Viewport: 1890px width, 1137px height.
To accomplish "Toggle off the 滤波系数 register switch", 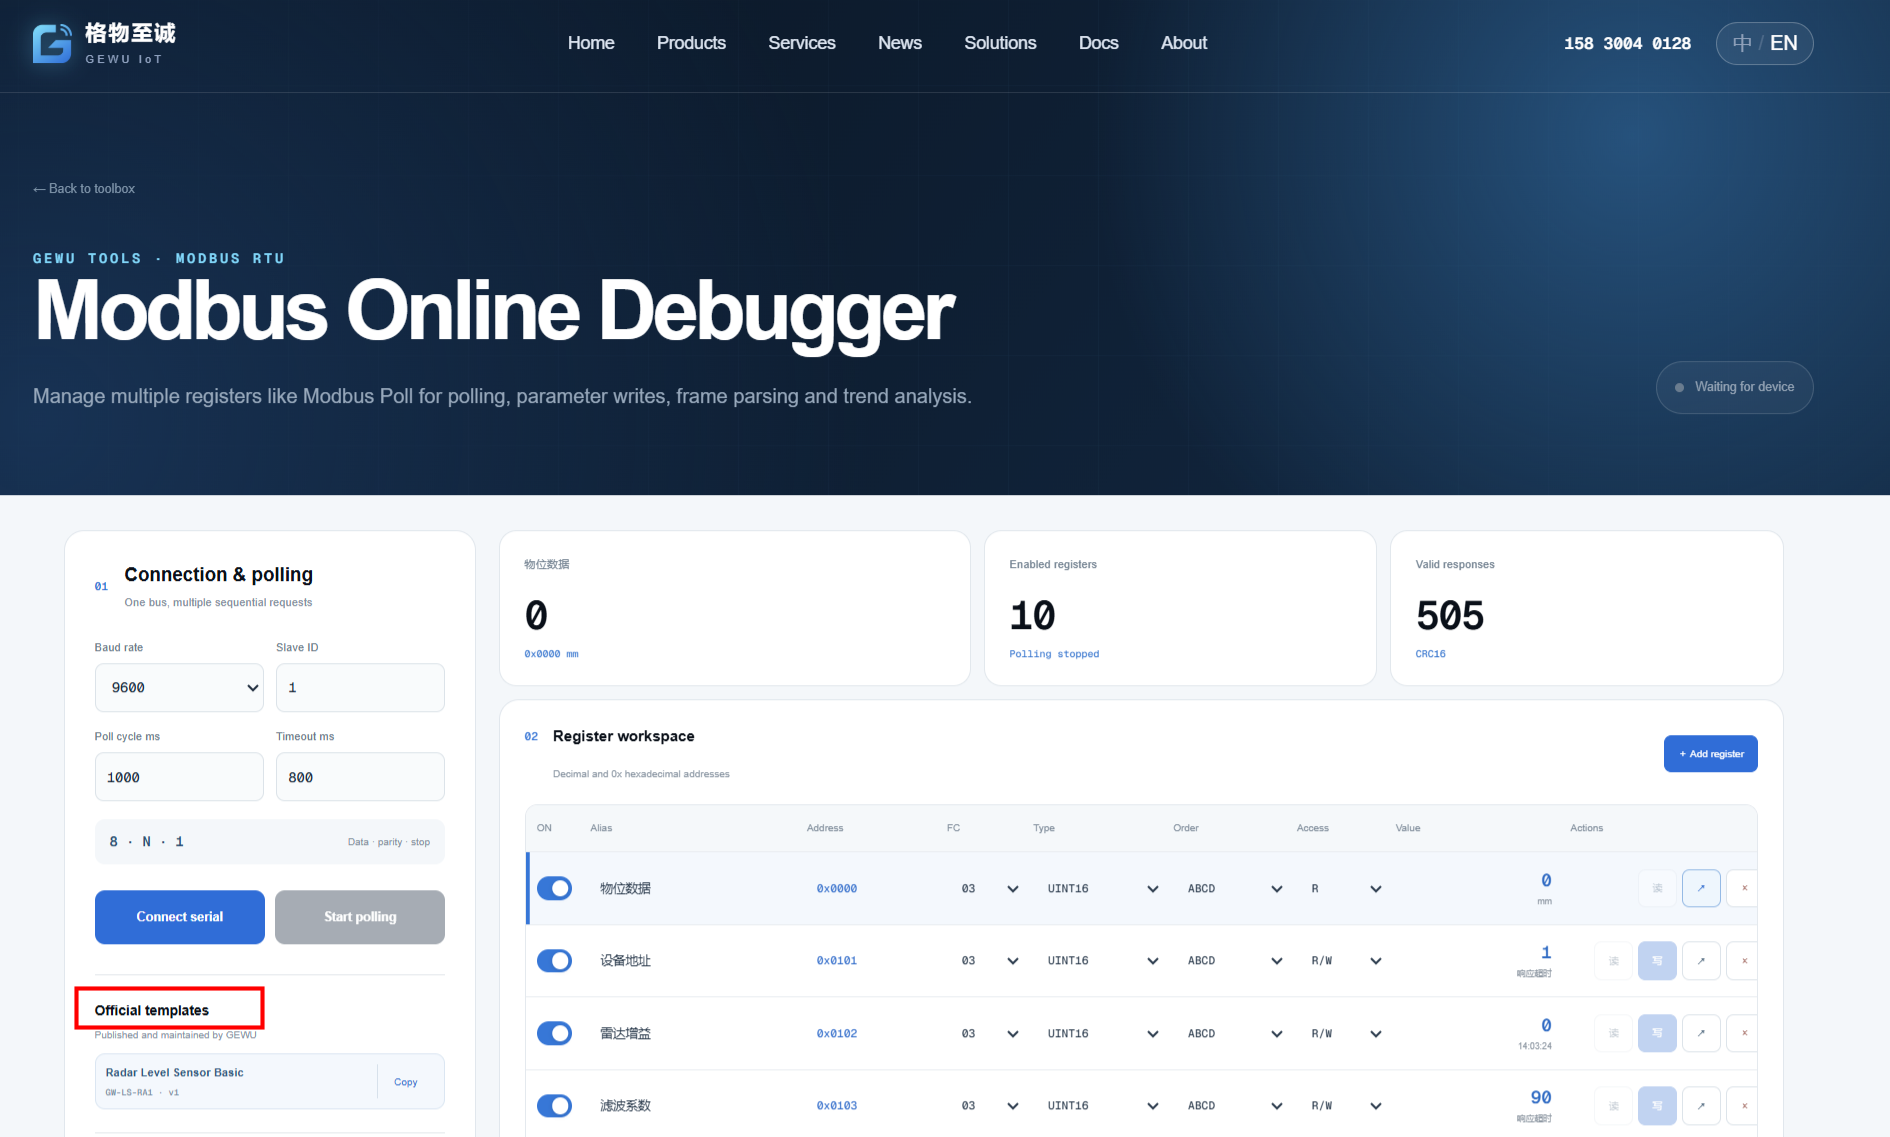I will click(x=554, y=1106).
